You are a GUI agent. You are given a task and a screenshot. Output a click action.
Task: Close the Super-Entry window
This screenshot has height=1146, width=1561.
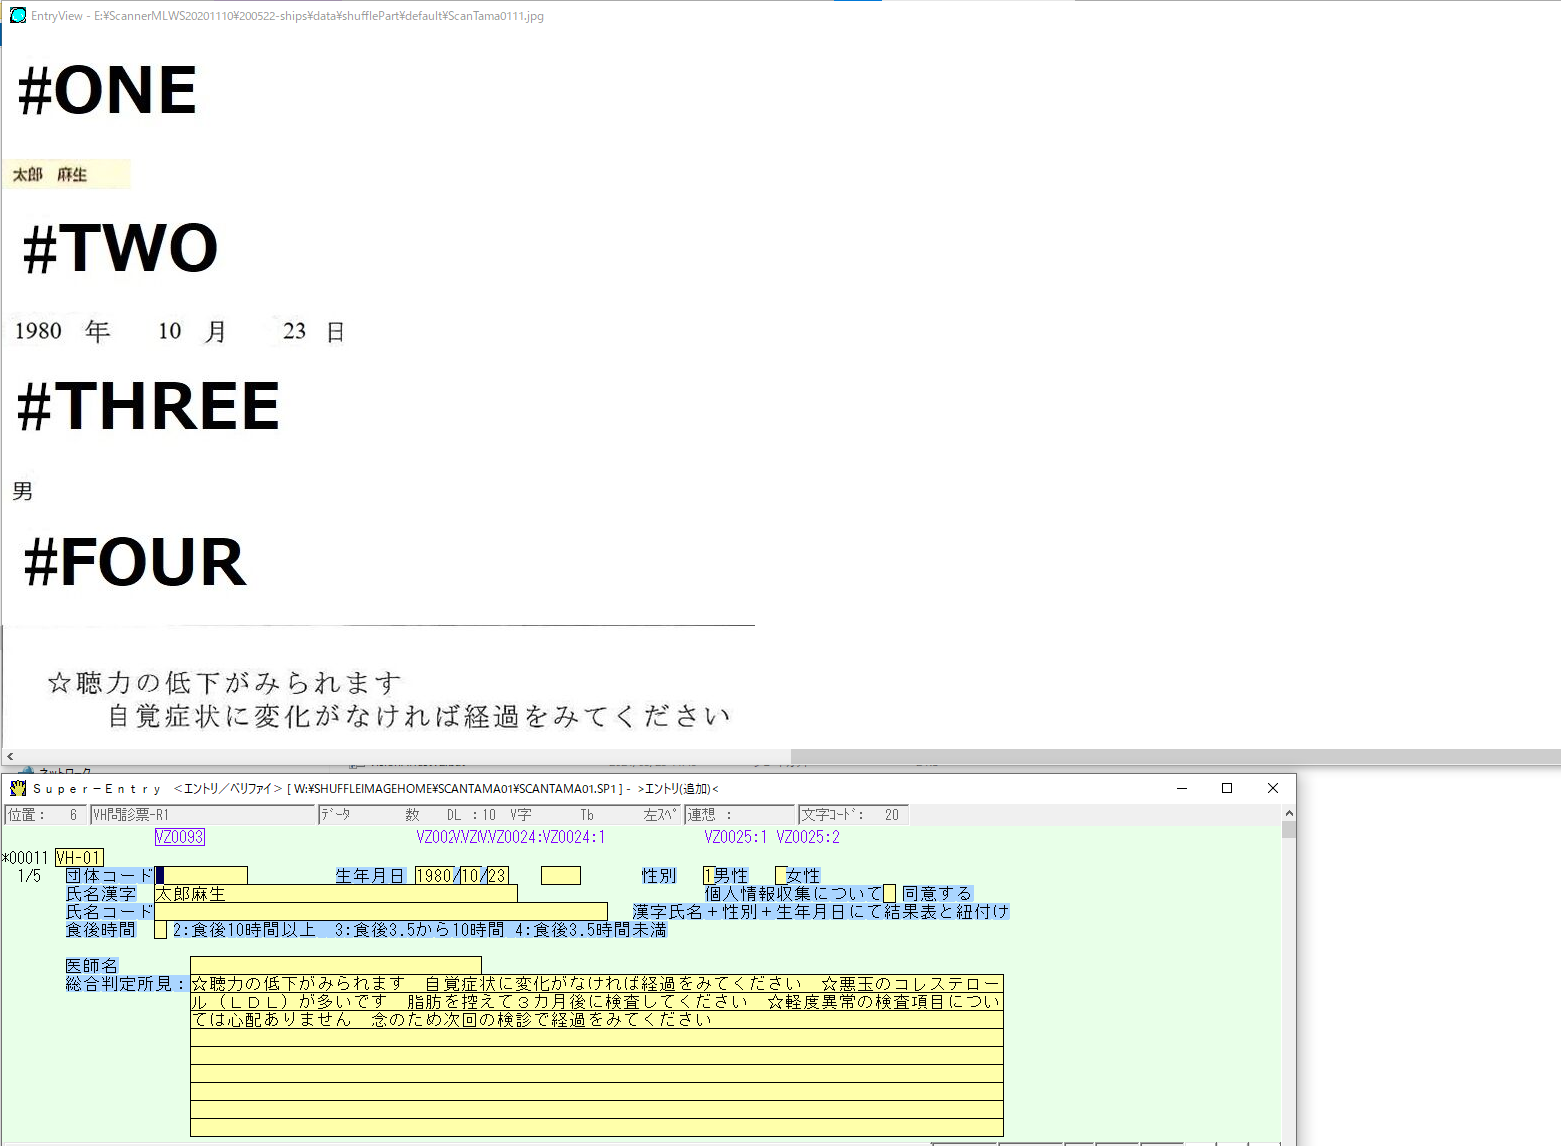pos(1273,788)
